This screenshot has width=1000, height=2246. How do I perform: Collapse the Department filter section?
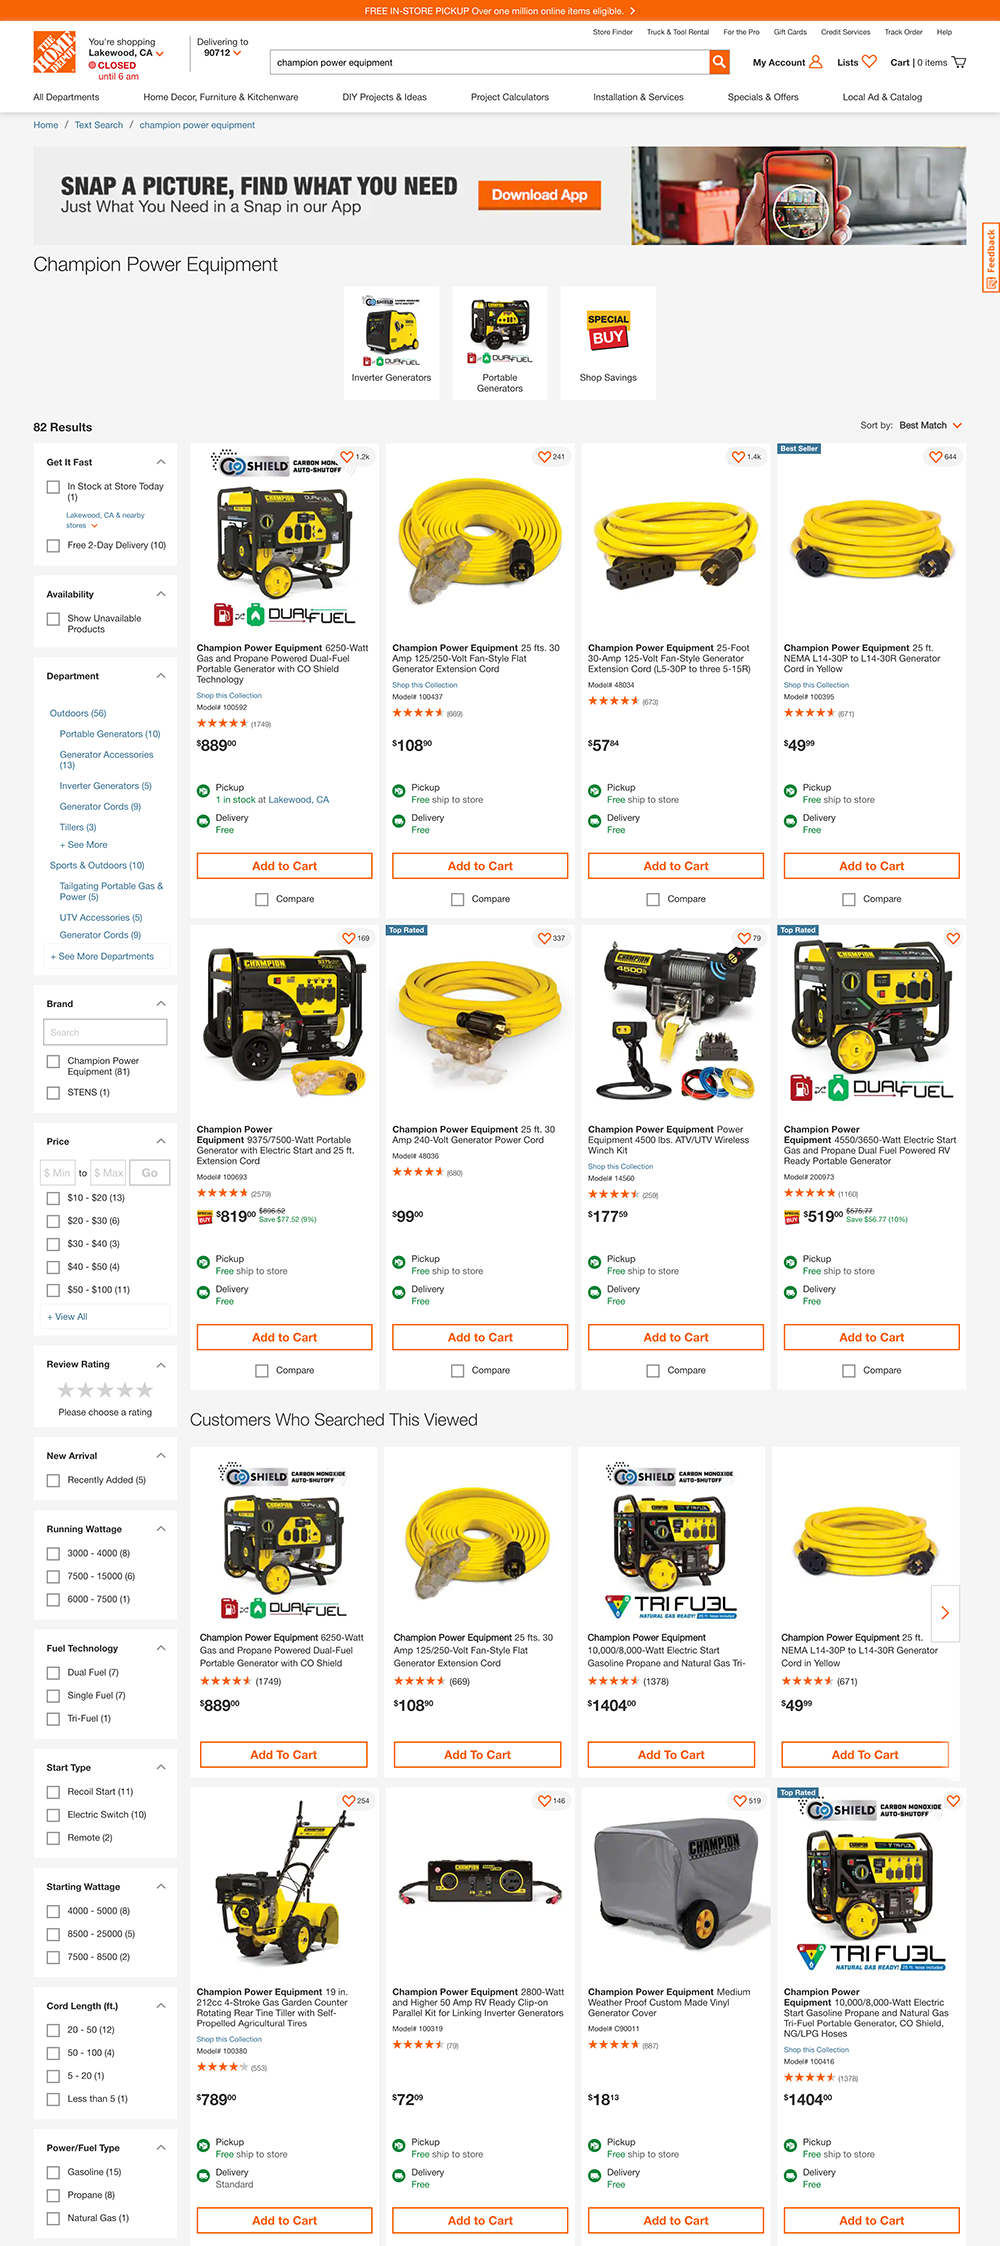coord(161,676)
